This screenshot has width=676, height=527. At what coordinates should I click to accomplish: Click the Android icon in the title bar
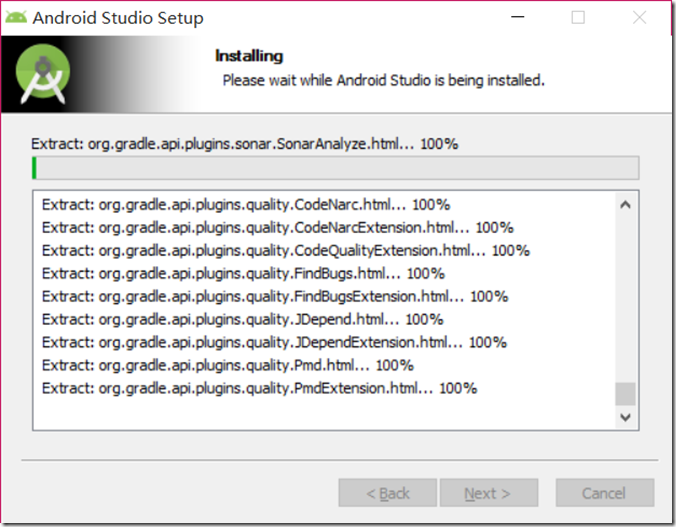16,18
